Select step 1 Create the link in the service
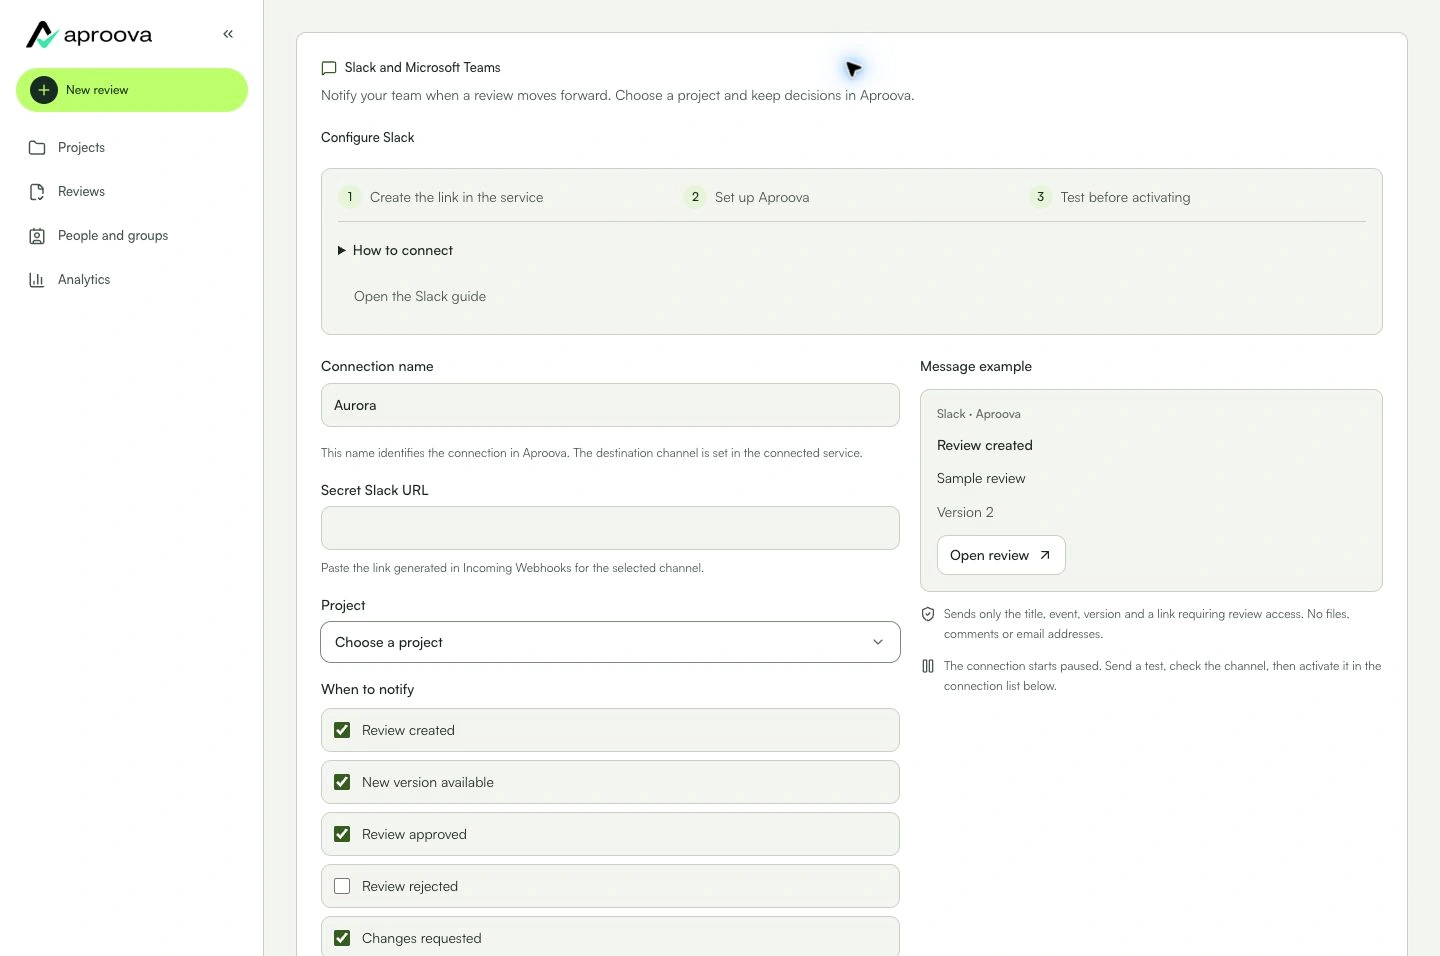1440x956 pixels. point(442,197)
